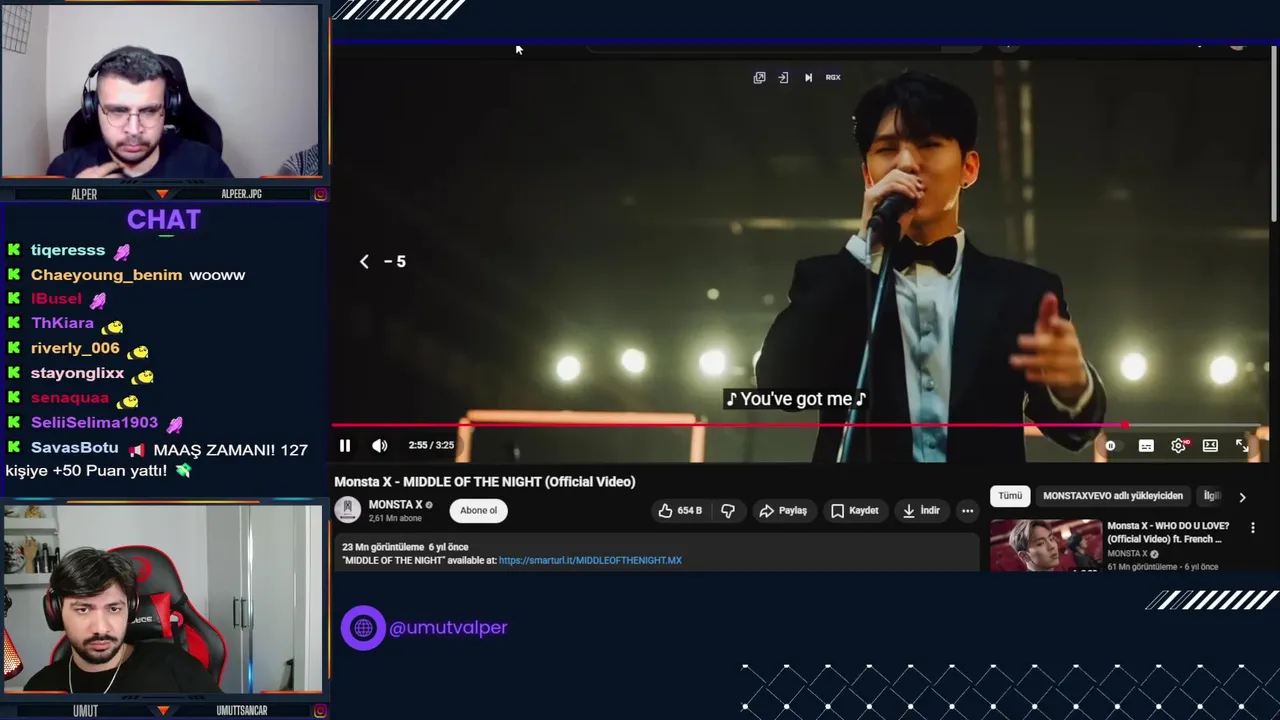Pause the Monsta X video

coord(345,446)
